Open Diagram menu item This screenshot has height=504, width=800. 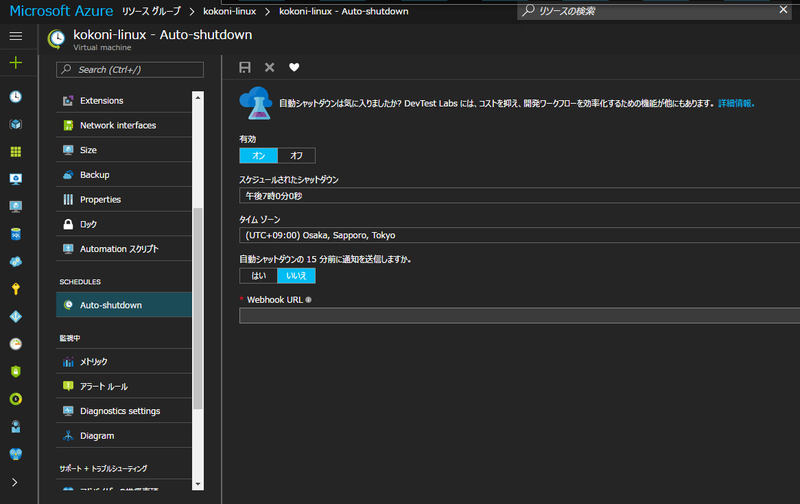click(x=124, y=436)
